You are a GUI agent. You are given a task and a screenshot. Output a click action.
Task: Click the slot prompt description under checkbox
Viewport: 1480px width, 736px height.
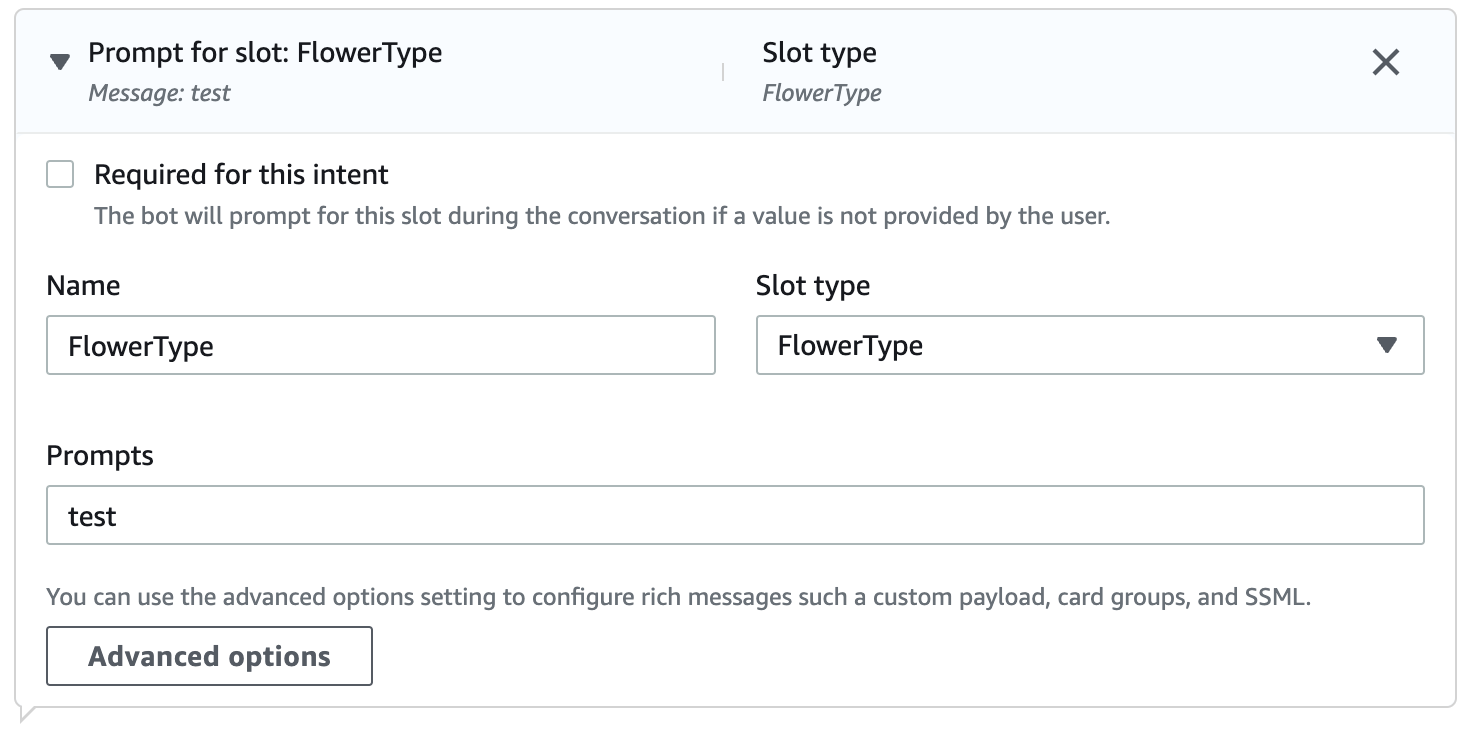(602, 216)
